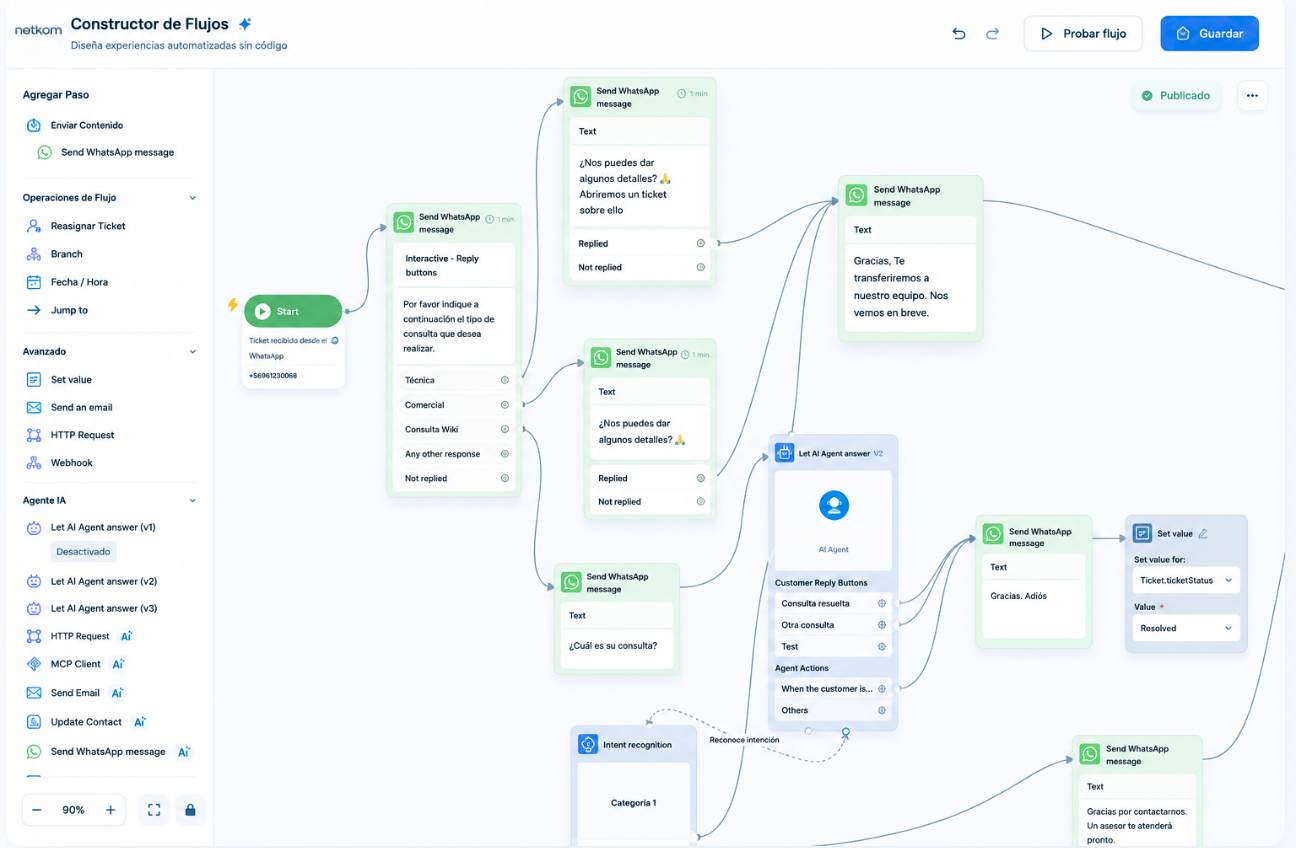Click the Send an email envelope icon

pyautogui.click(x=34, y=407)
